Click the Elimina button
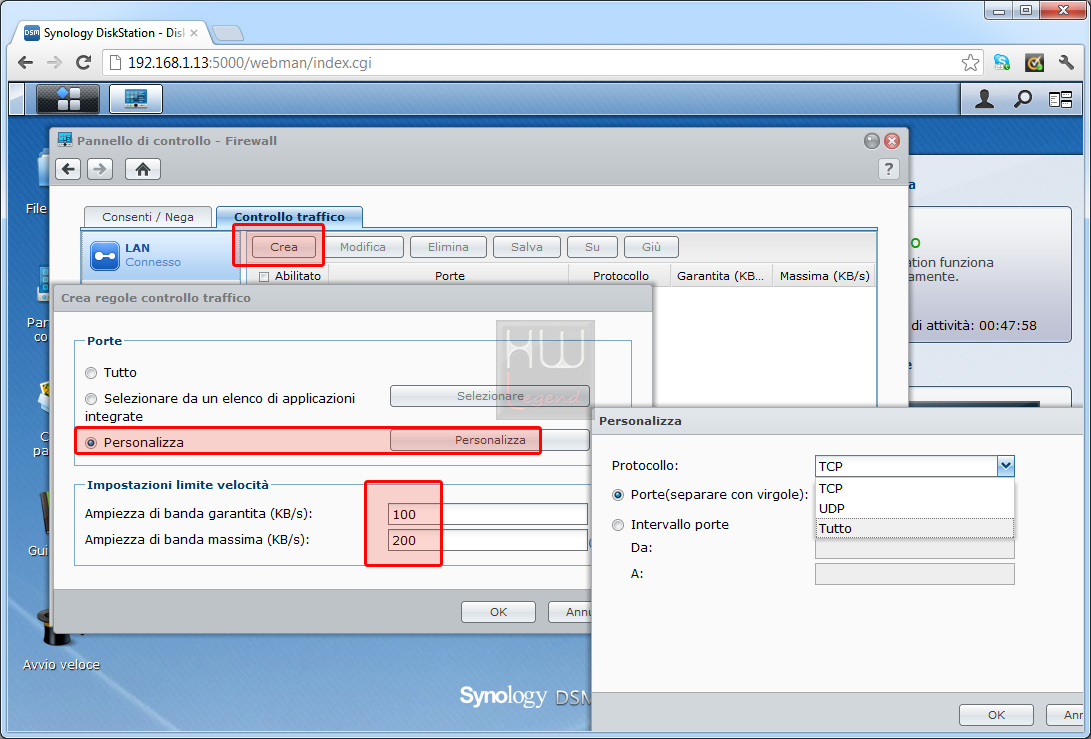The image size is (1091, 739). (448, 247)
